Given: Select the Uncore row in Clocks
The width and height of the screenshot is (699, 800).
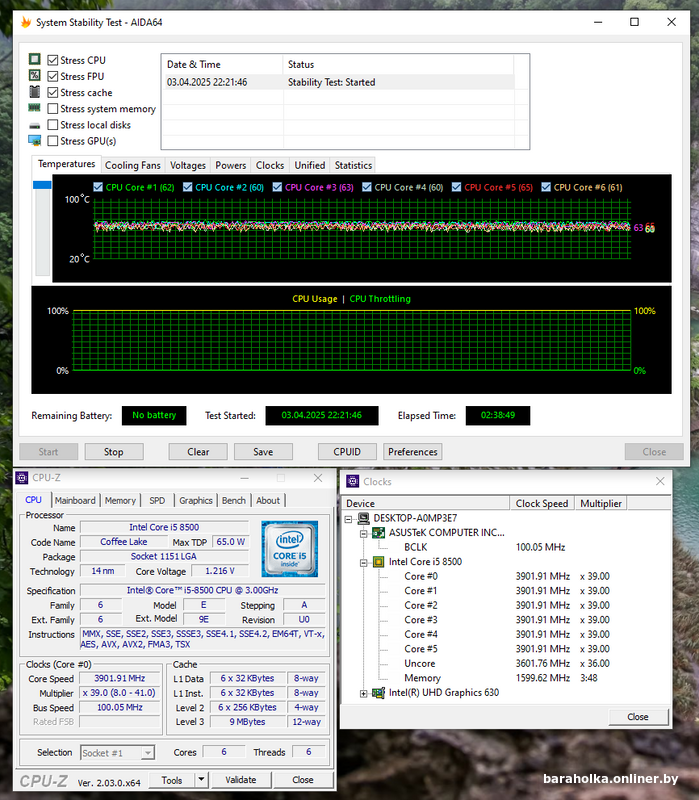Looking at the screenshot, I should pos(507,663).
